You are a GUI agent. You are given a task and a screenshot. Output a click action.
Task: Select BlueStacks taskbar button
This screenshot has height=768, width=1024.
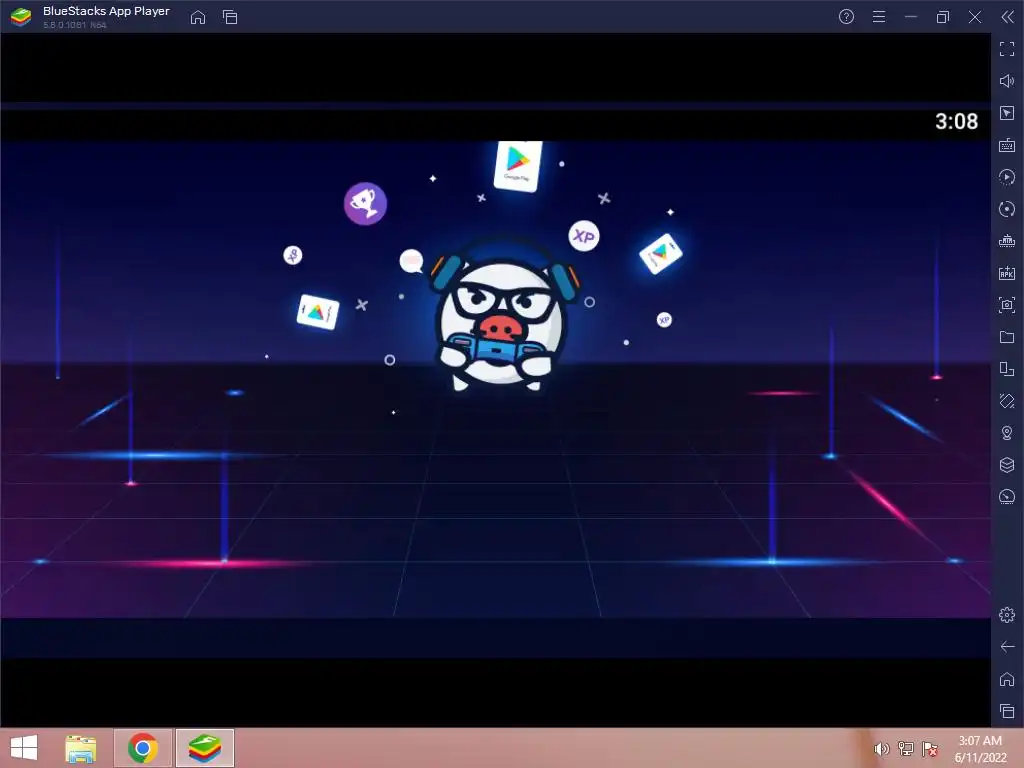(204, 748)
